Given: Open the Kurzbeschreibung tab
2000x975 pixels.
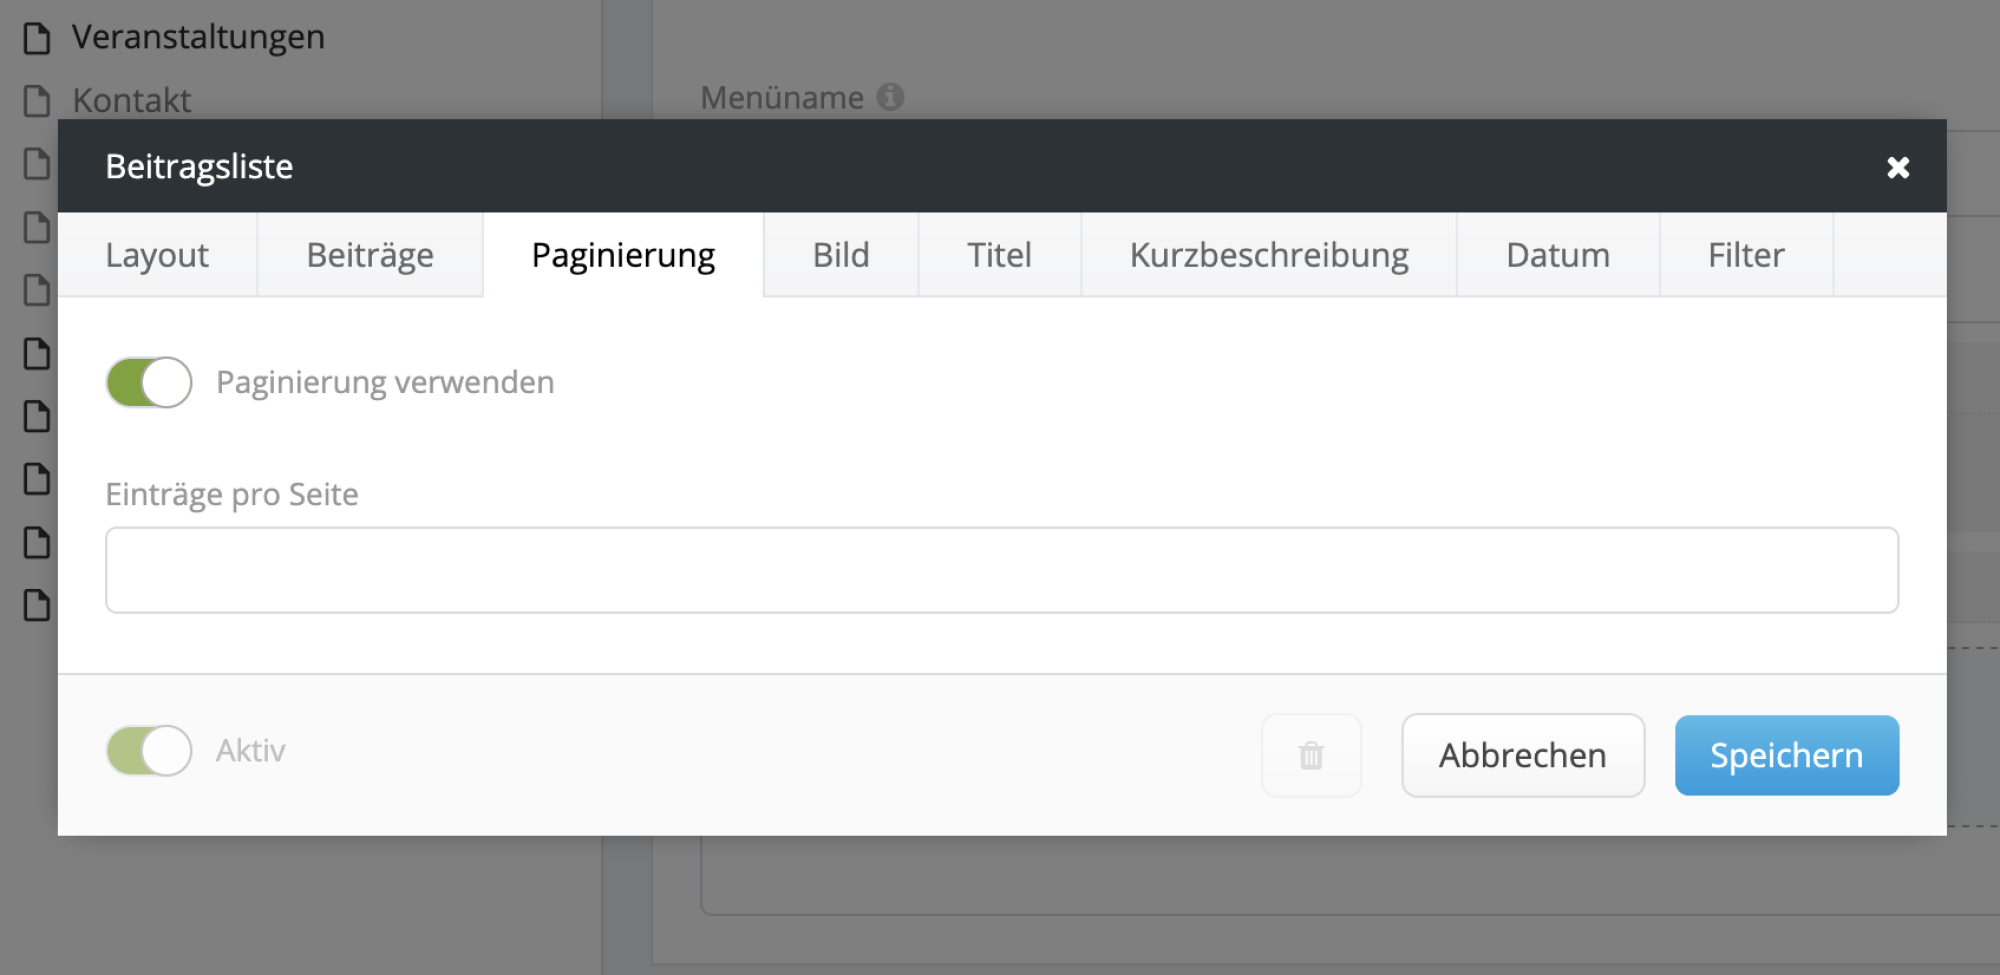Looking at the screenshot, I should pos(1270,255).
